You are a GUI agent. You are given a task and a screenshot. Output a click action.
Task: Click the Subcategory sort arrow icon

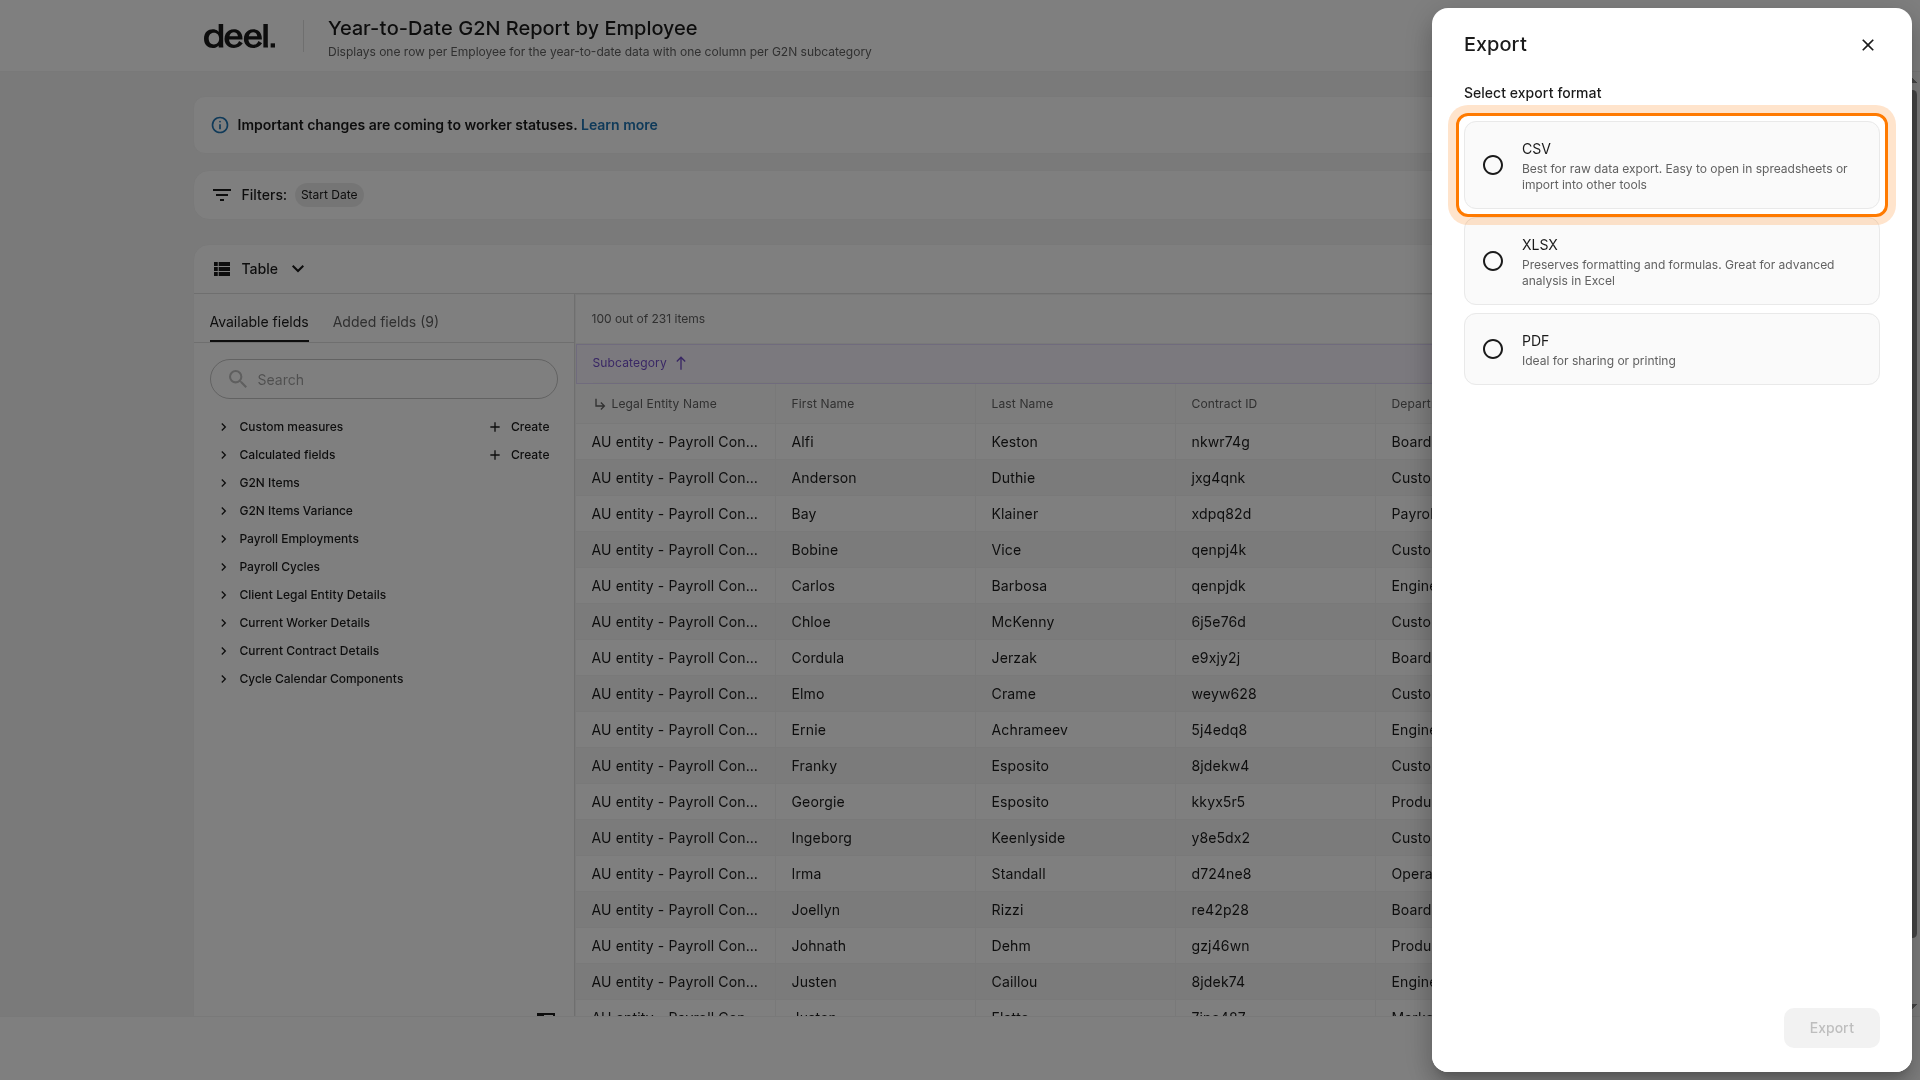click(x=681, y=363)
